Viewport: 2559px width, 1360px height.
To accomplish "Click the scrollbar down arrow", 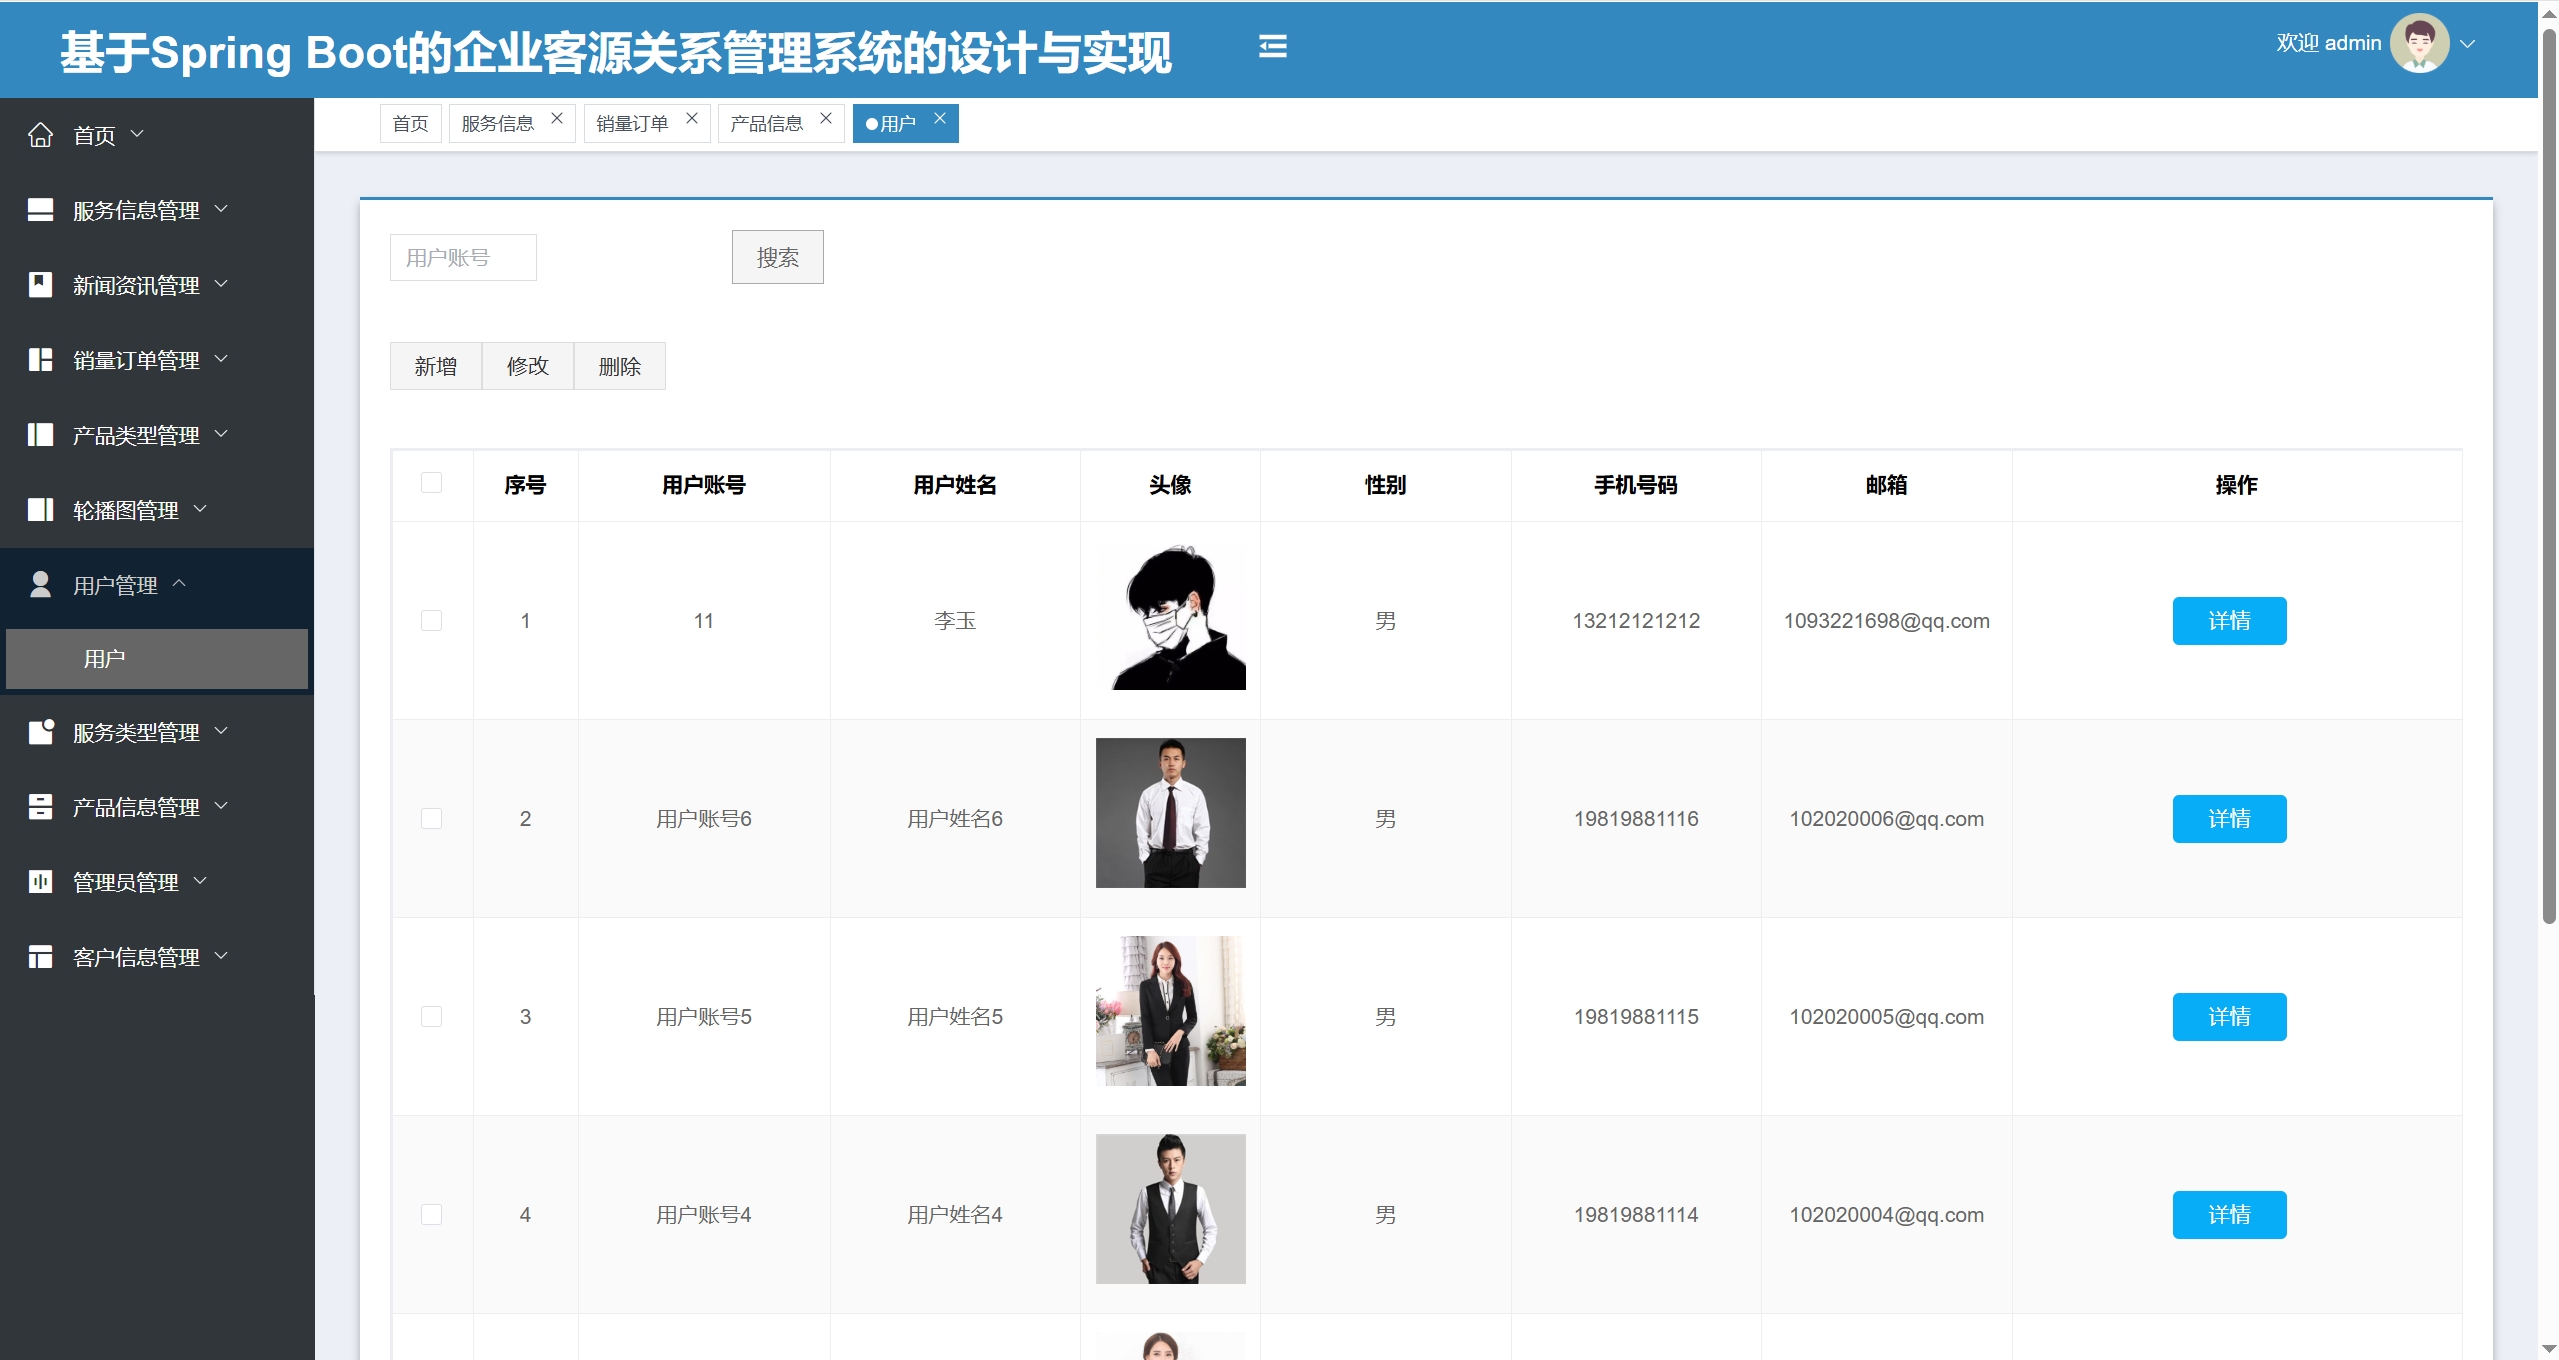I will [x=2549, y=1349].
